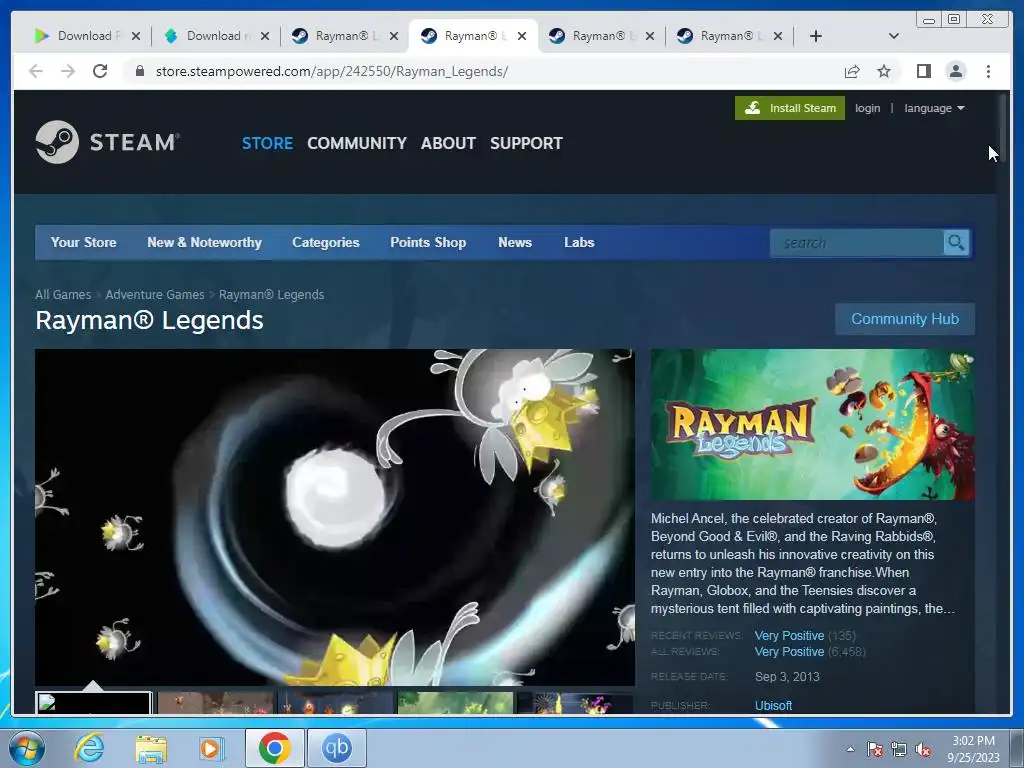The image size is (1024, 768).
Task: Open the Categories menu
Action: click(x=326, y=242)
